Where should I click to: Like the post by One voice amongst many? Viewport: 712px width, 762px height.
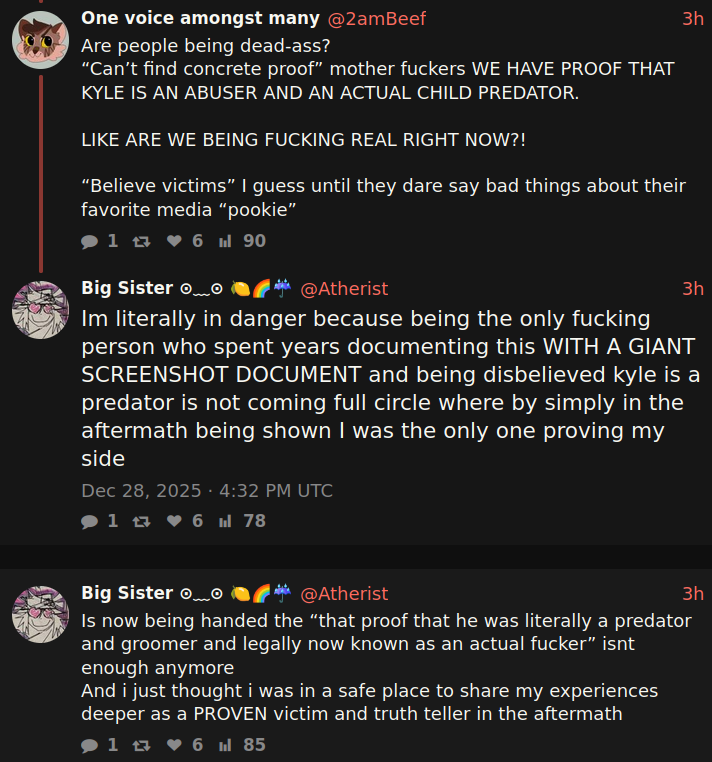tap(174, 241)
